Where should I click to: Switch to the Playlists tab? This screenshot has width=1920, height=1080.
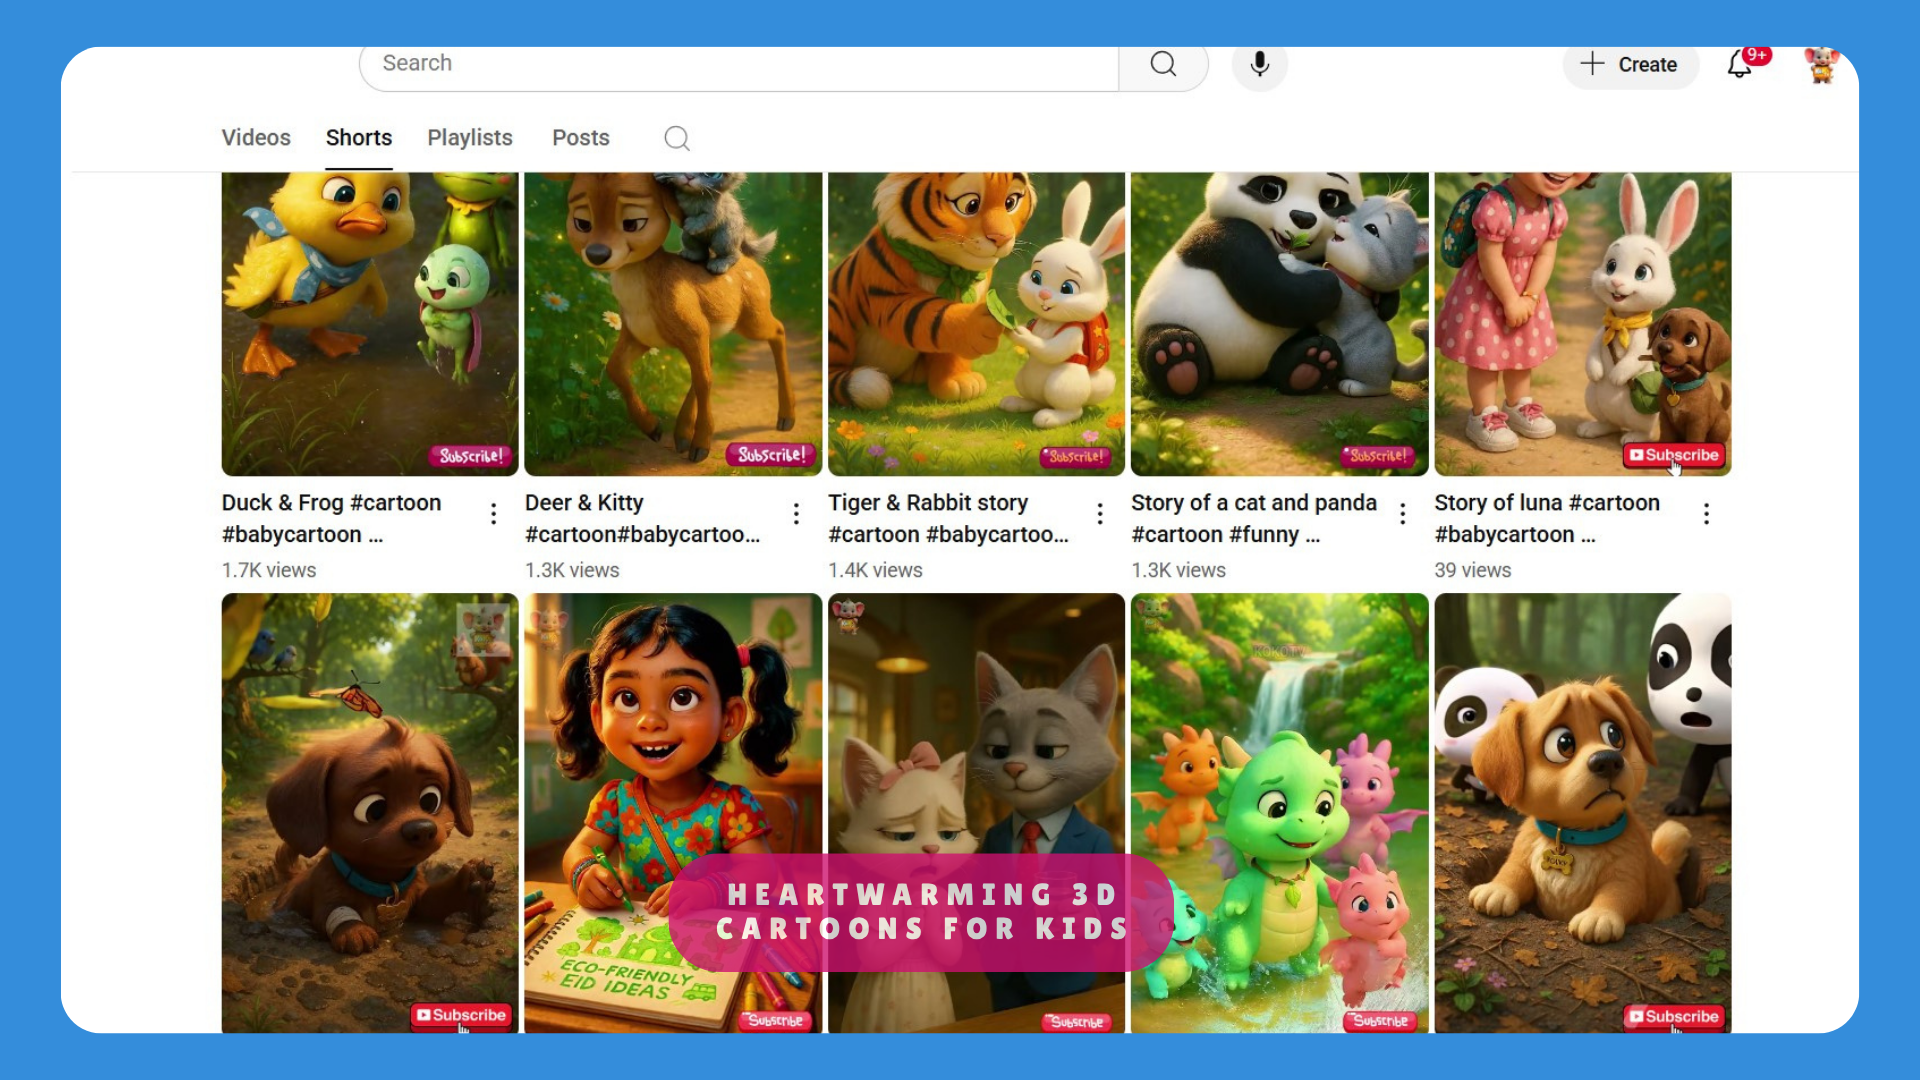coord(470,138)
